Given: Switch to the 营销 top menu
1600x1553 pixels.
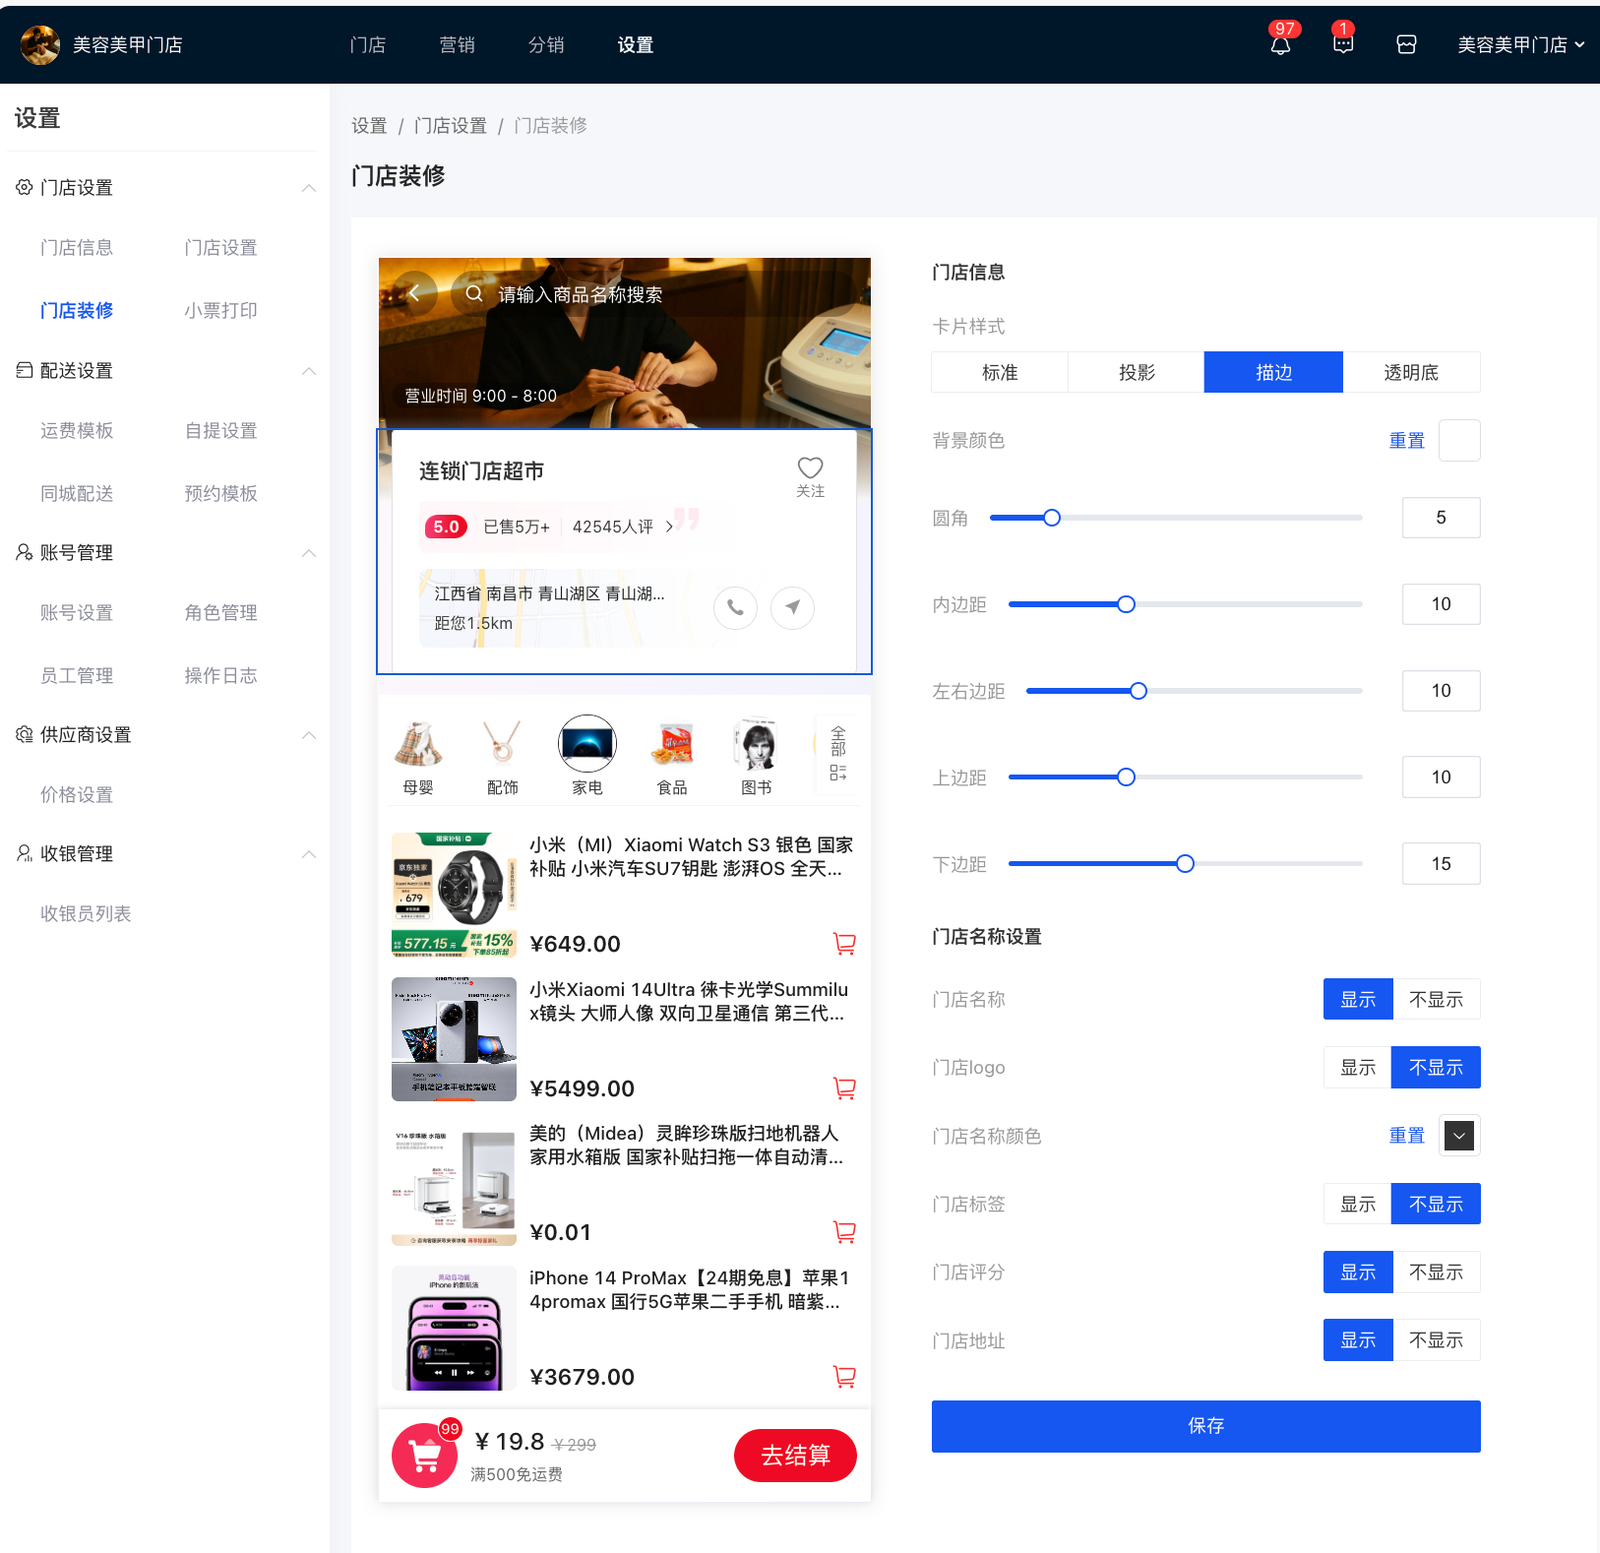Looking at the screenshot, I should pos(457,45).
